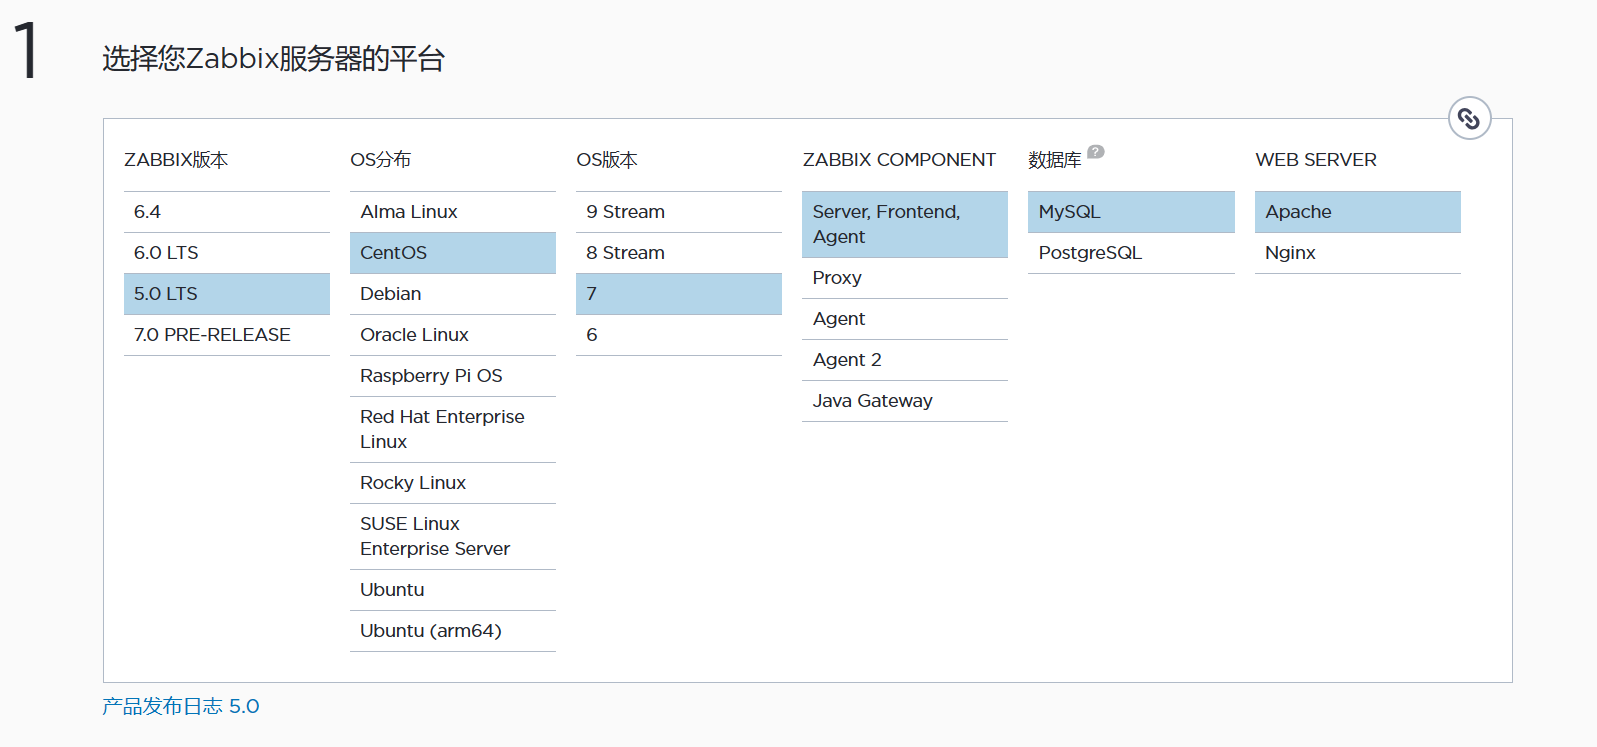Click the ZABBIX COMPONENT column header
The height and width of the screenshot is (747, 1597).
tap(899, 160)
